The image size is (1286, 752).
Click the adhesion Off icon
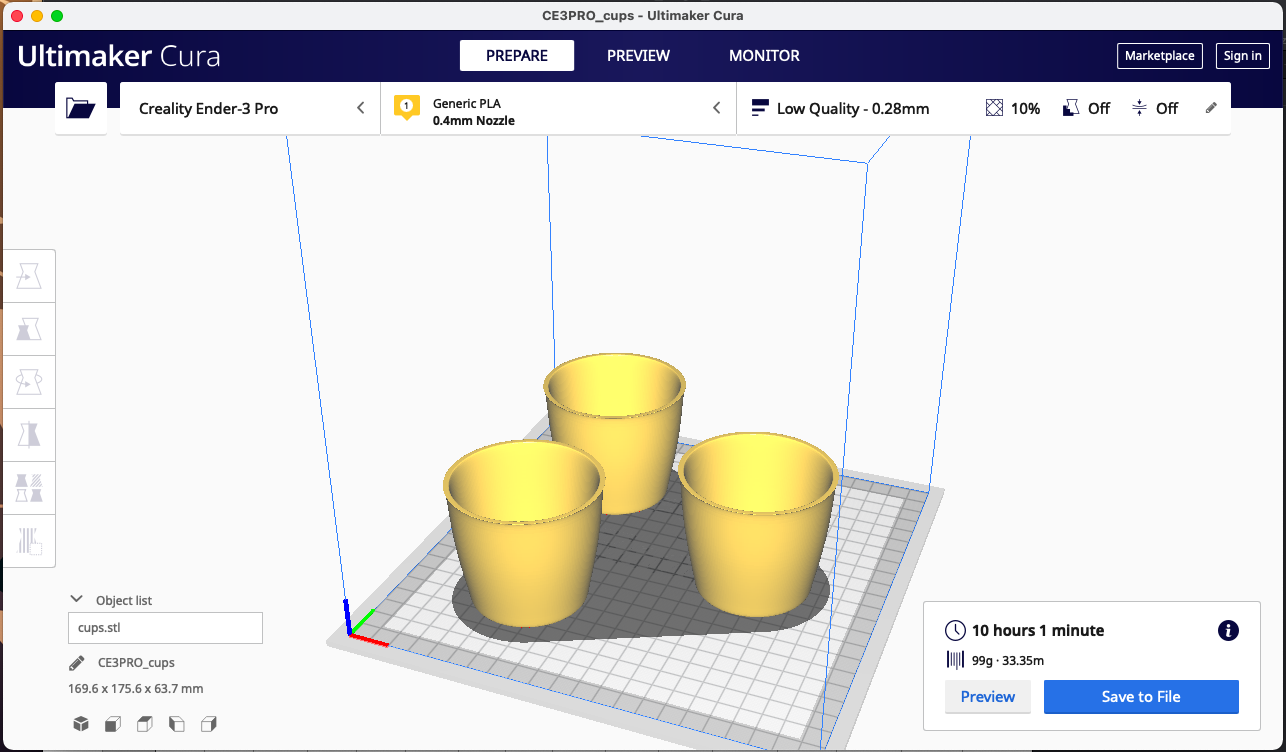1139,108
